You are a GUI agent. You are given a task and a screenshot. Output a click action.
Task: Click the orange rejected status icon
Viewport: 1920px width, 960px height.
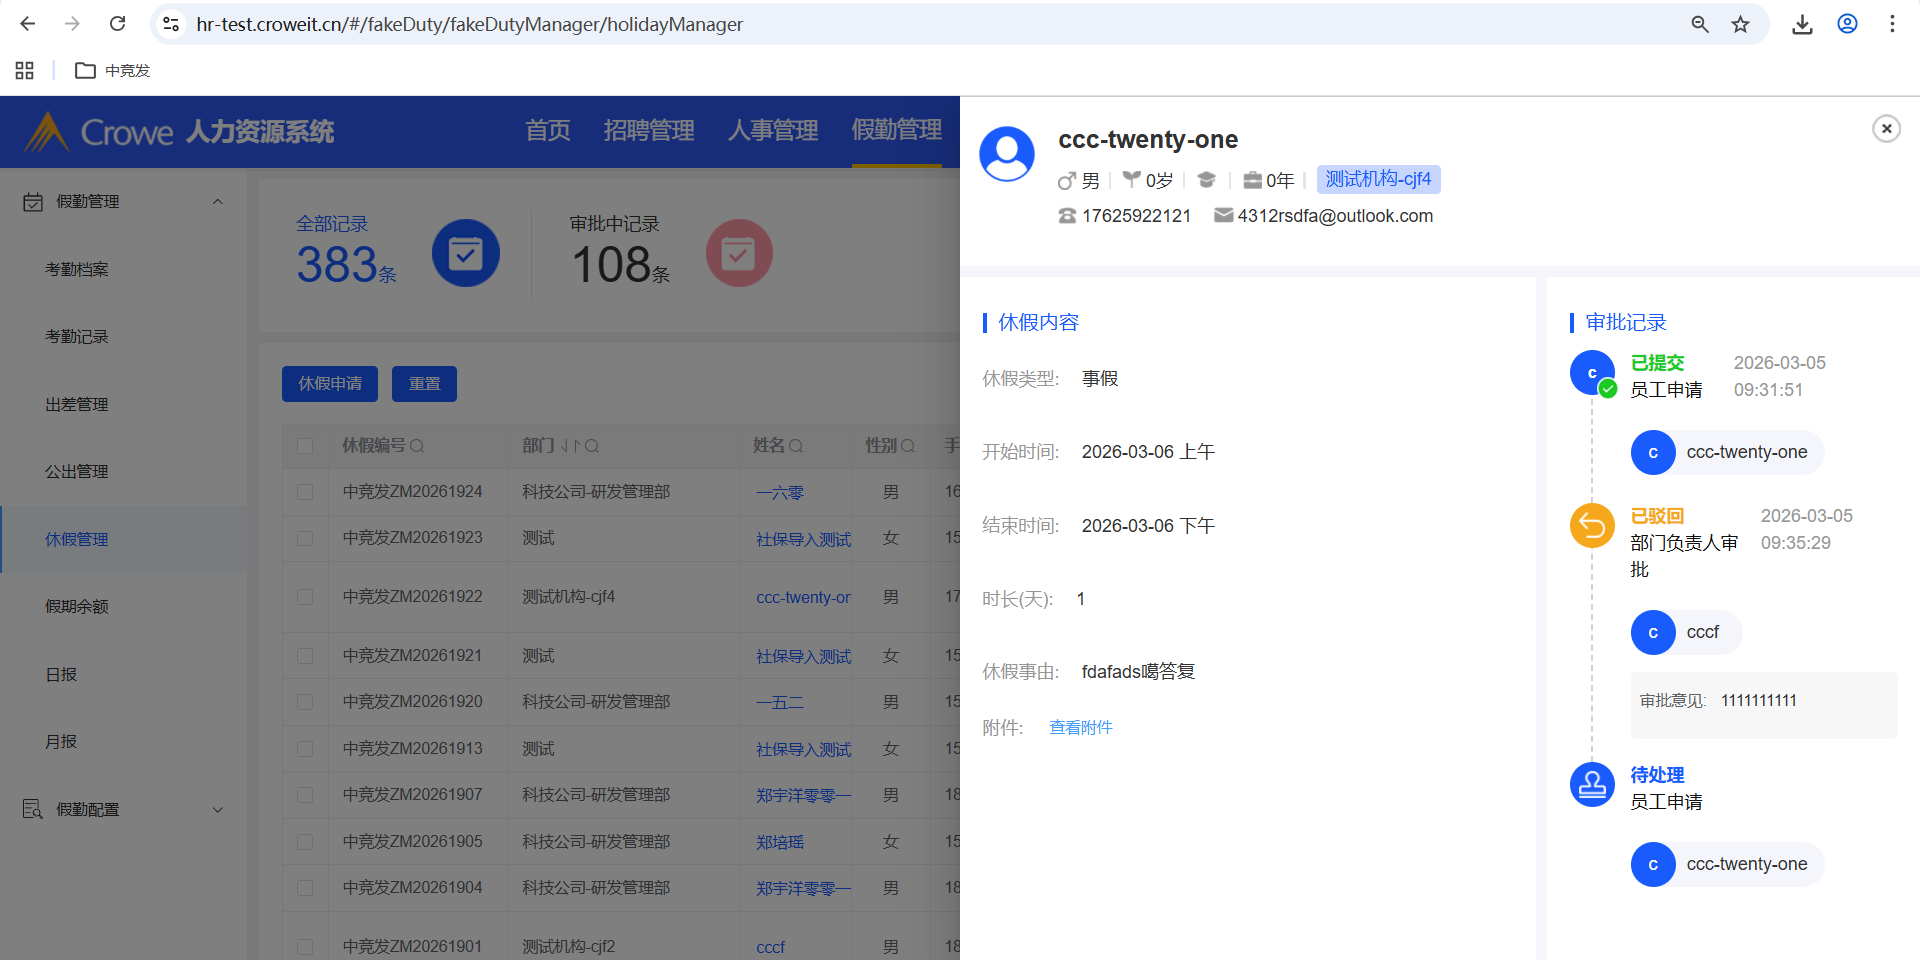click(x=1592, y=525)
